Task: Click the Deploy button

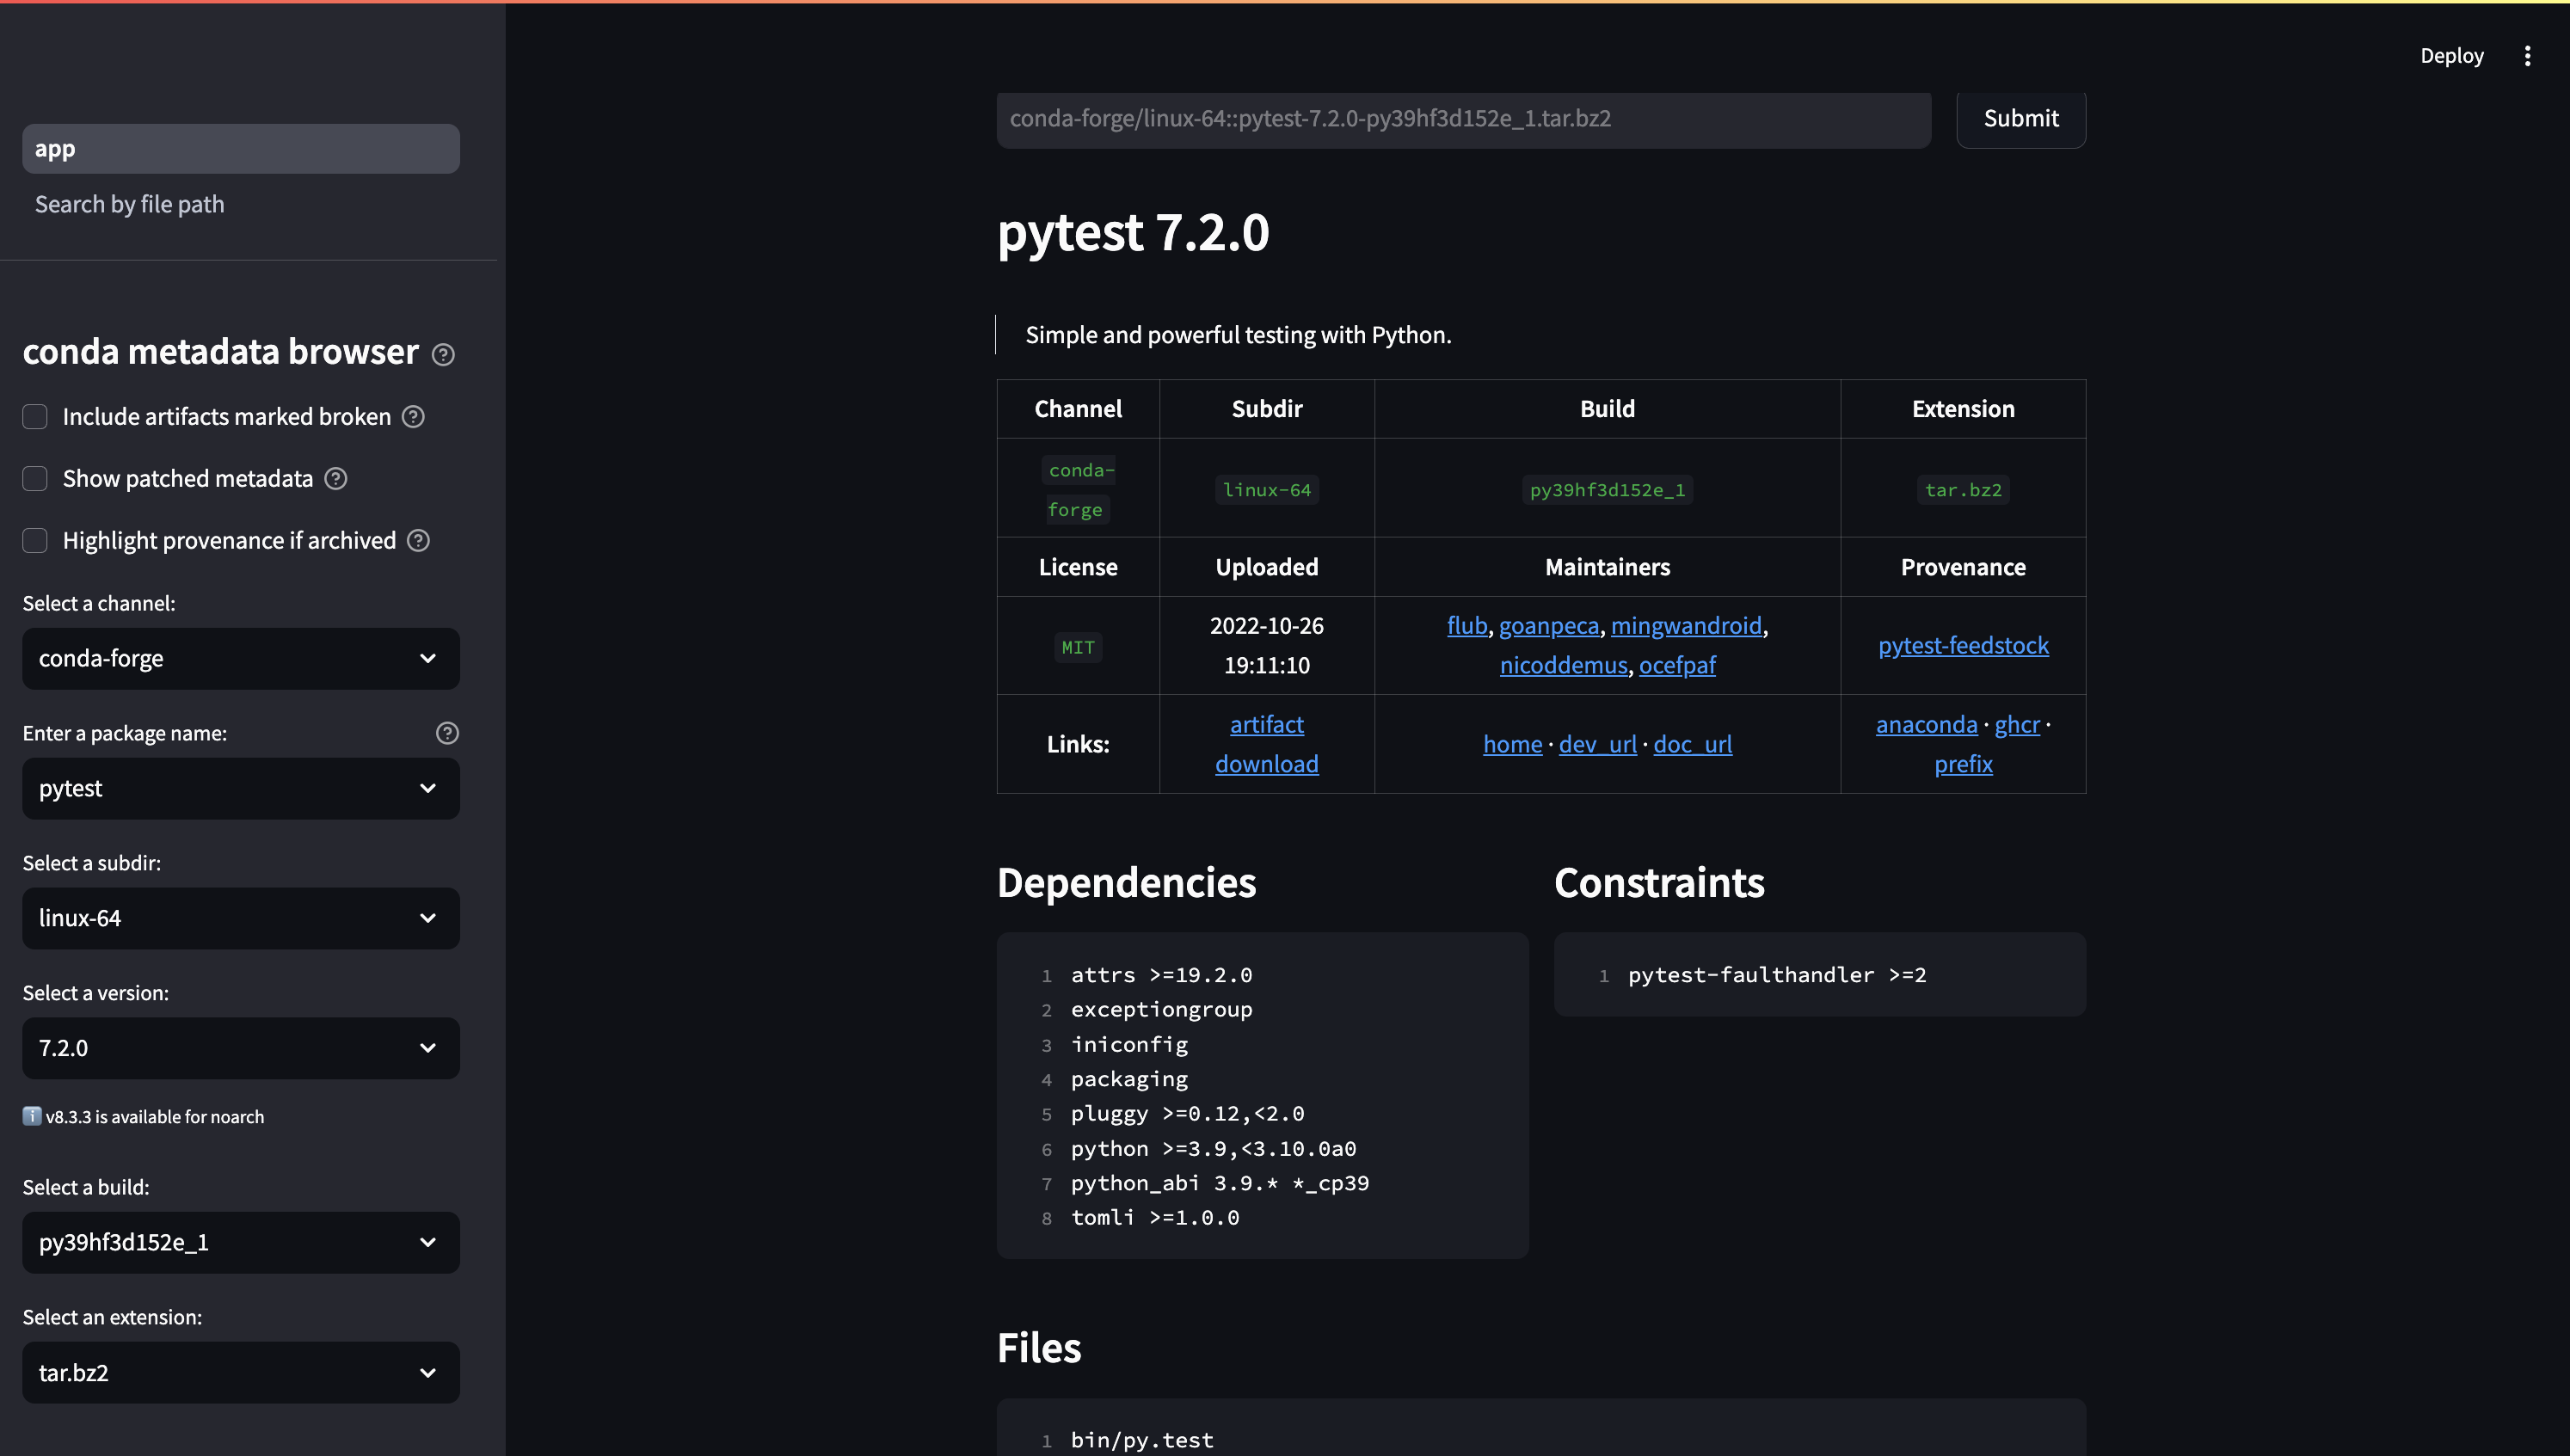Action: [2451, 56]
